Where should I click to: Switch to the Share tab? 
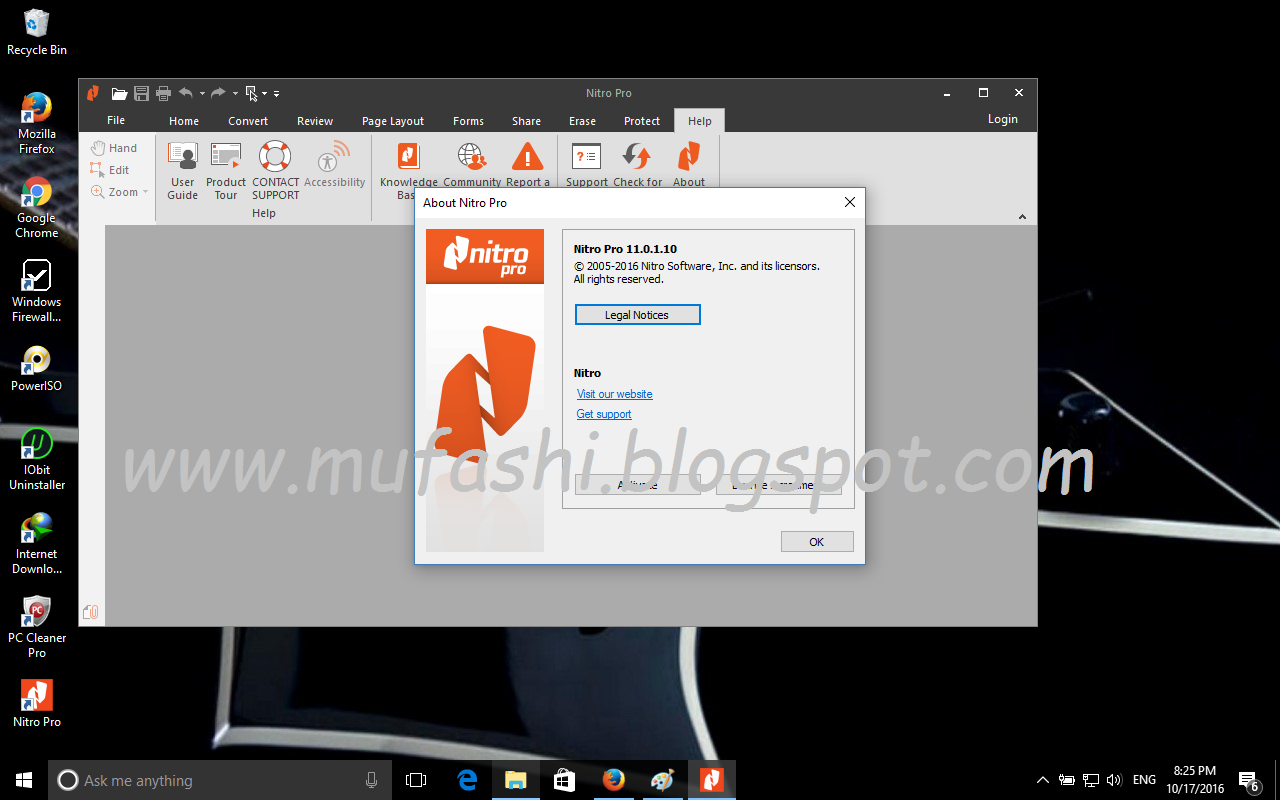(527, 121)
